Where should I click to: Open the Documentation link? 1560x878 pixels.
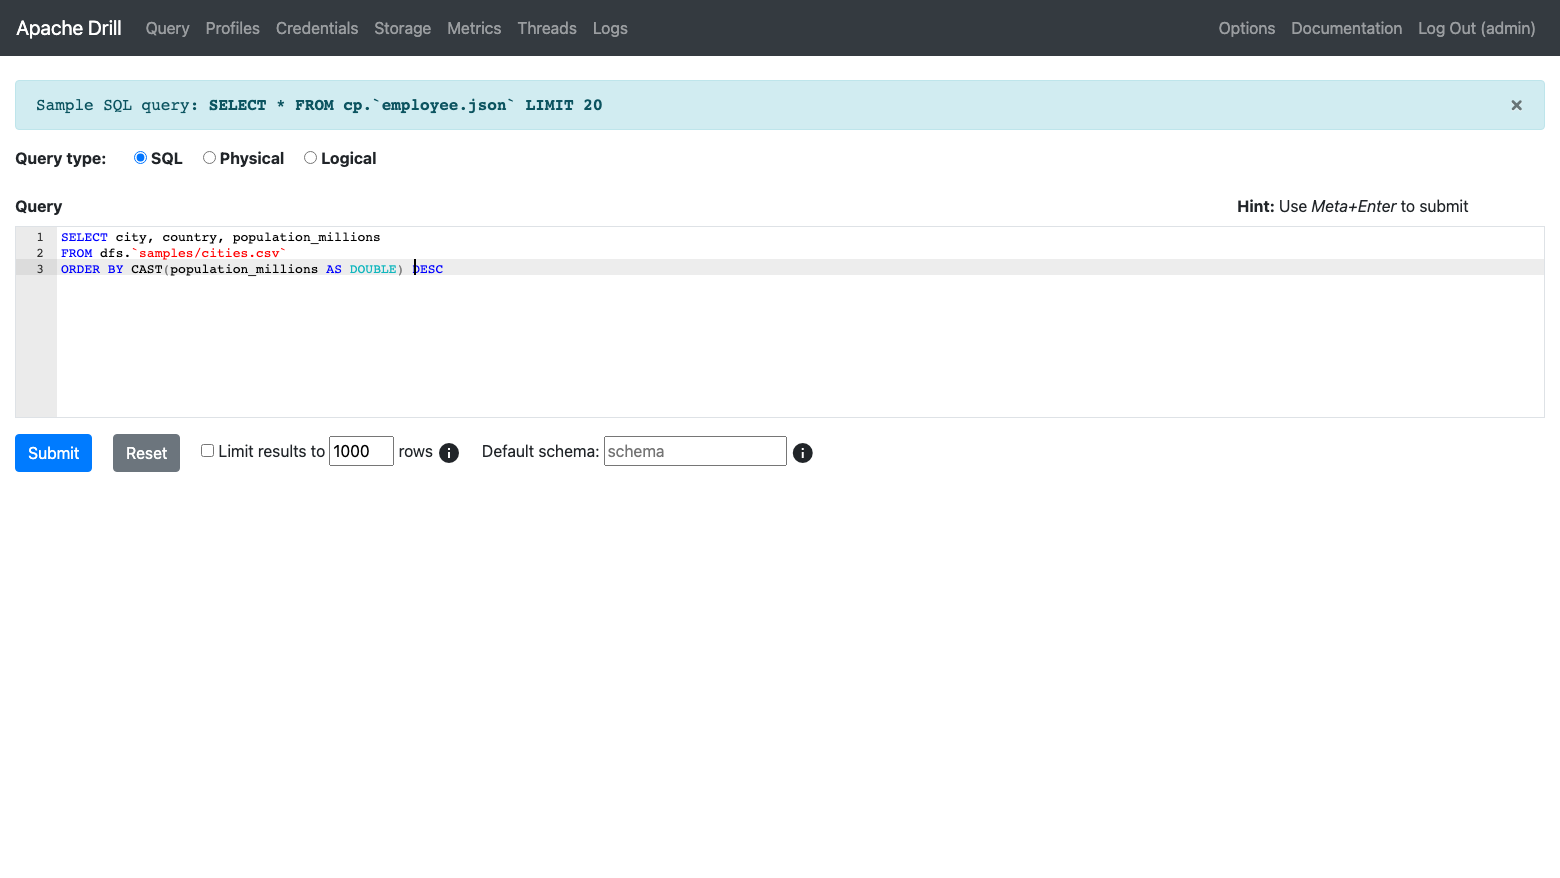tap(1346, 28)
